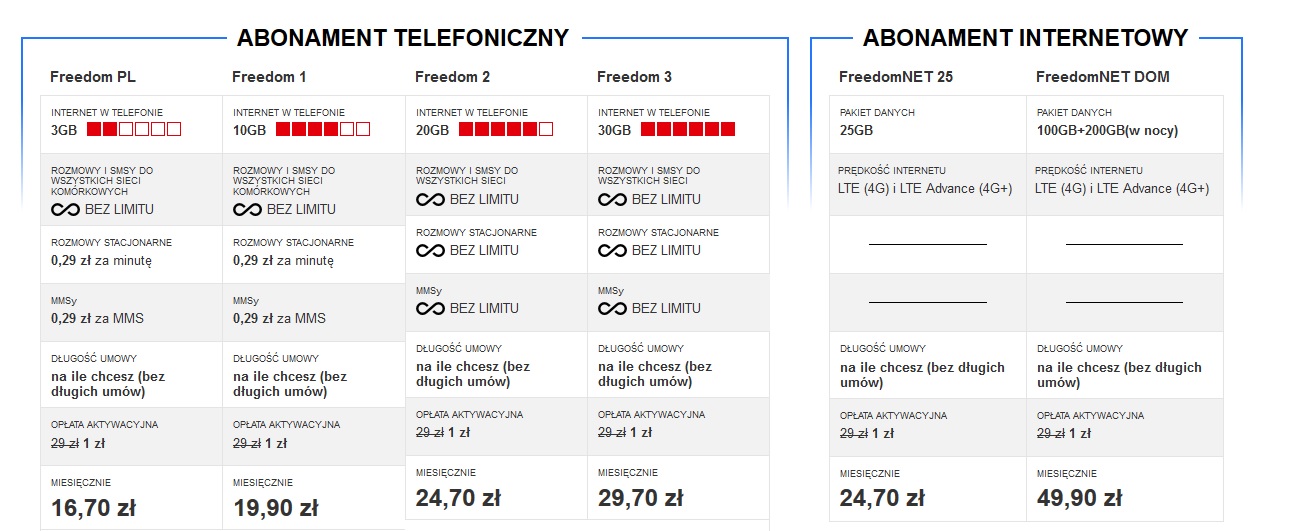Click the Abonament Internetowy section title
The width and height of the screenshot is (1309, 531).
point(1025,38)
